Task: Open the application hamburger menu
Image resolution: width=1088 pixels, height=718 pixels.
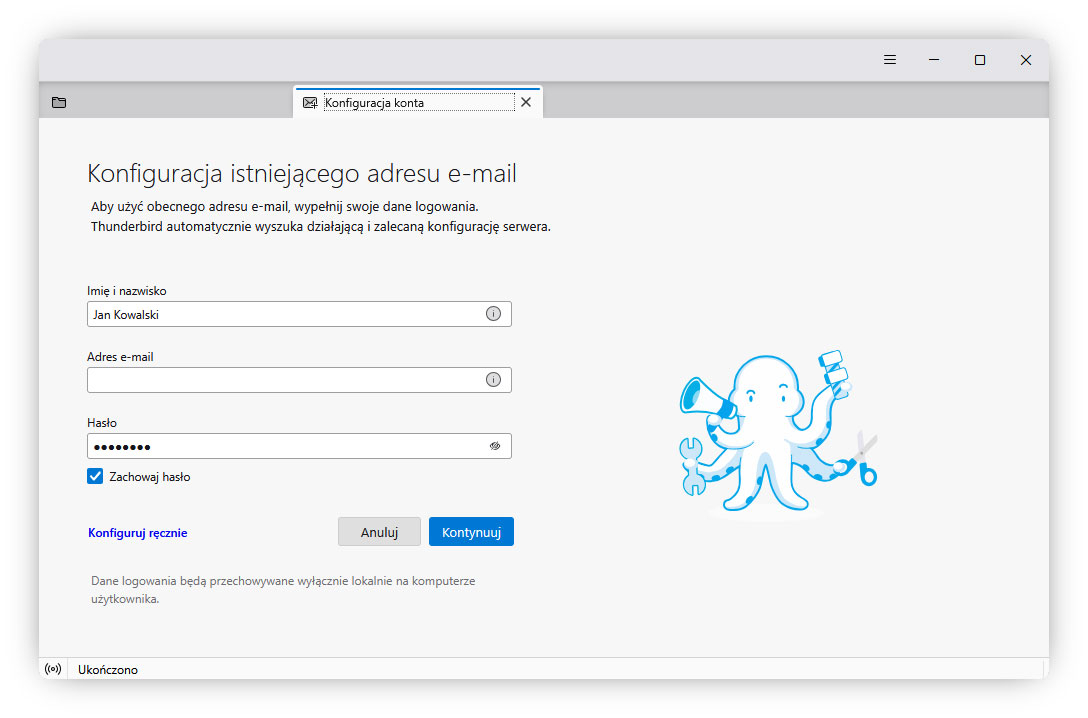Action: (889, 60)
